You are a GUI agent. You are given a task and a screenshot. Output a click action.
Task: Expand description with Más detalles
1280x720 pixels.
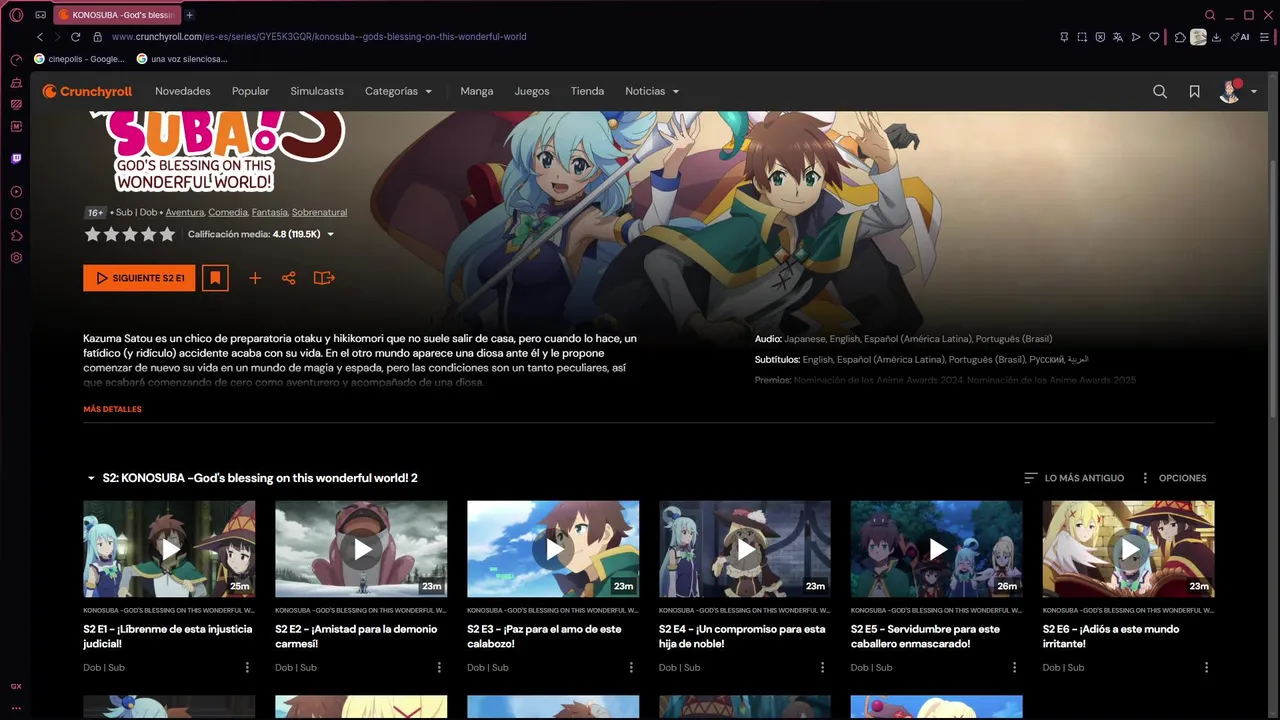112,409
